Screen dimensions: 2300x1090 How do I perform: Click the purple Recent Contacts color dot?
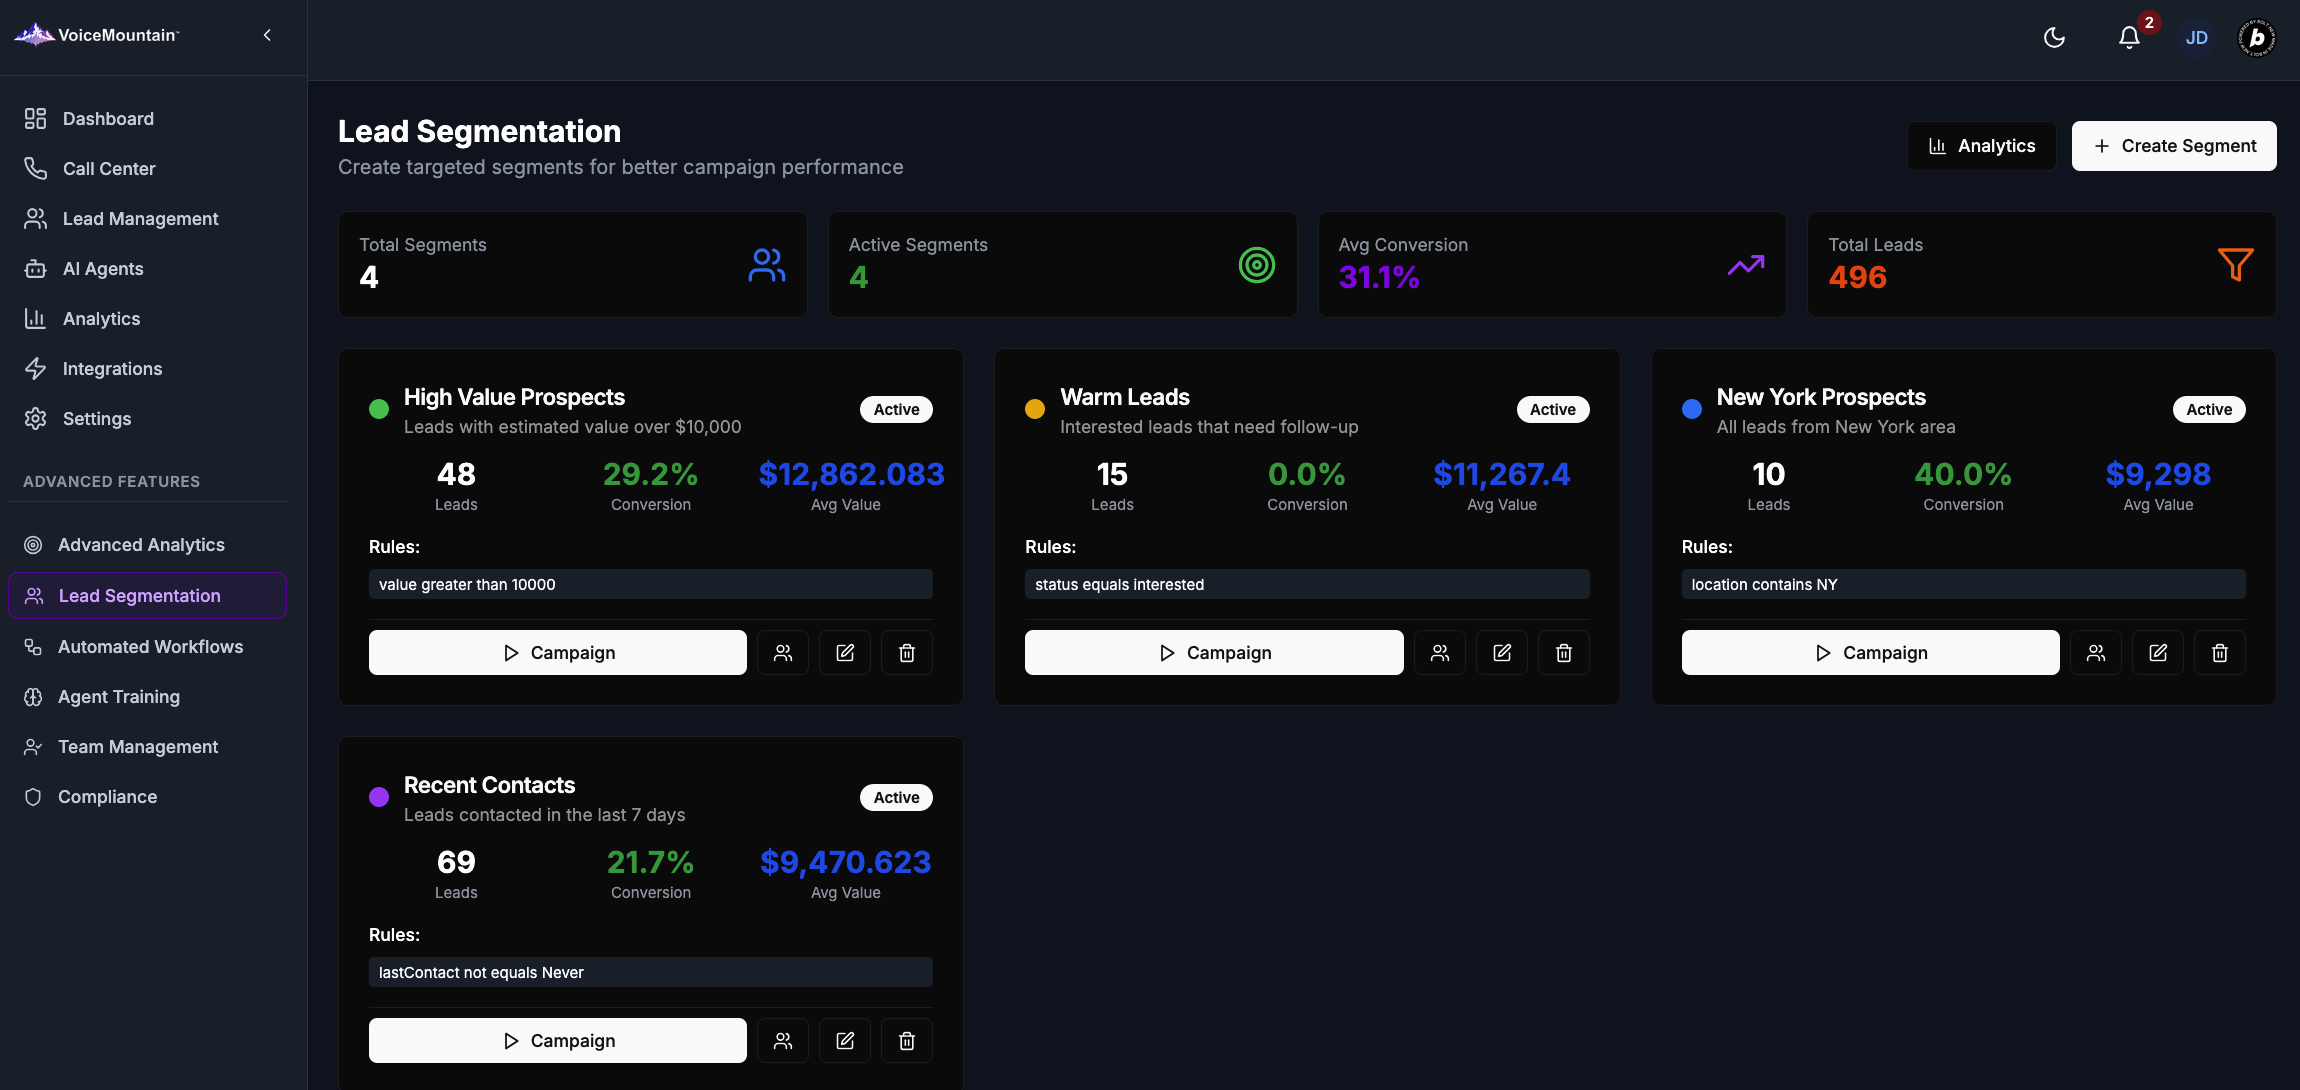pyautogui.click(x=379, y=797)
